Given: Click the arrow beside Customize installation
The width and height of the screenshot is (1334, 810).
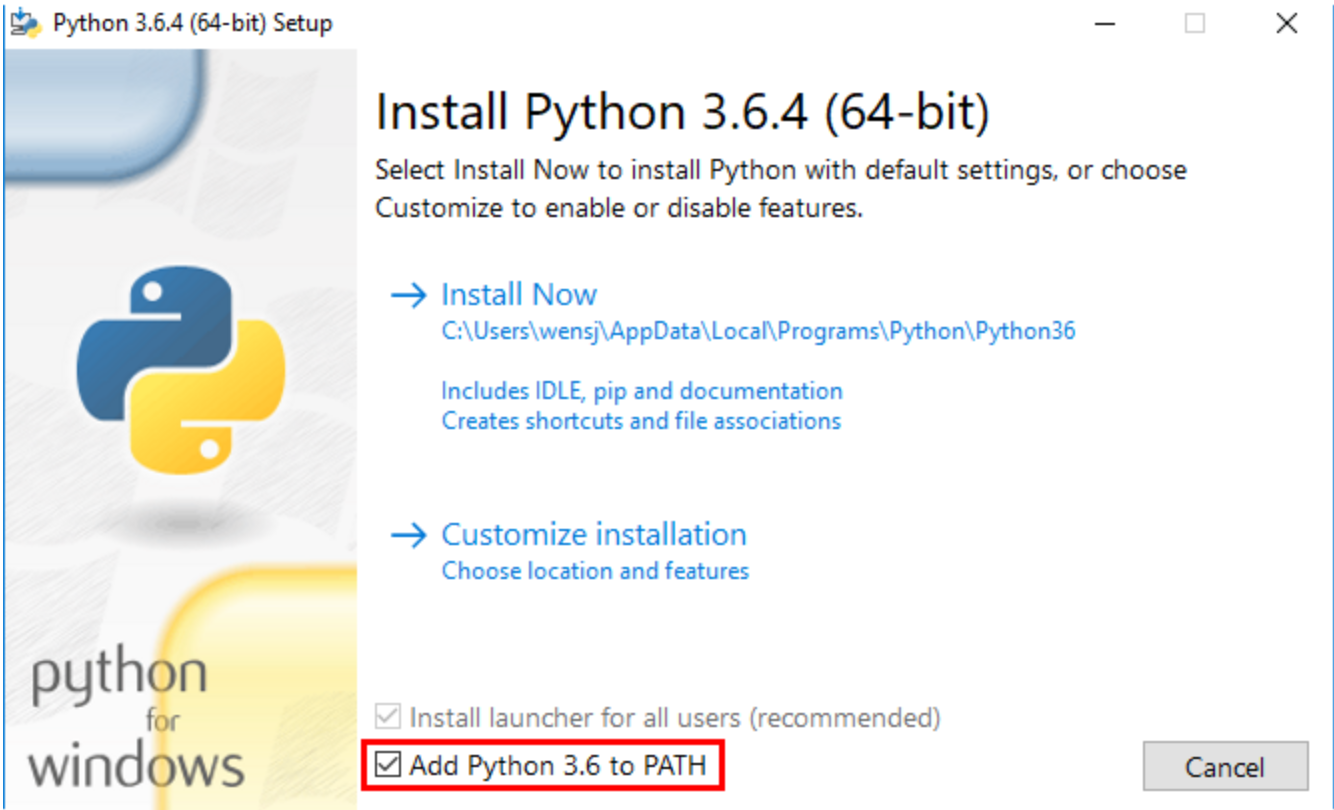Looking at the screenshot, I should coord(411,535).
